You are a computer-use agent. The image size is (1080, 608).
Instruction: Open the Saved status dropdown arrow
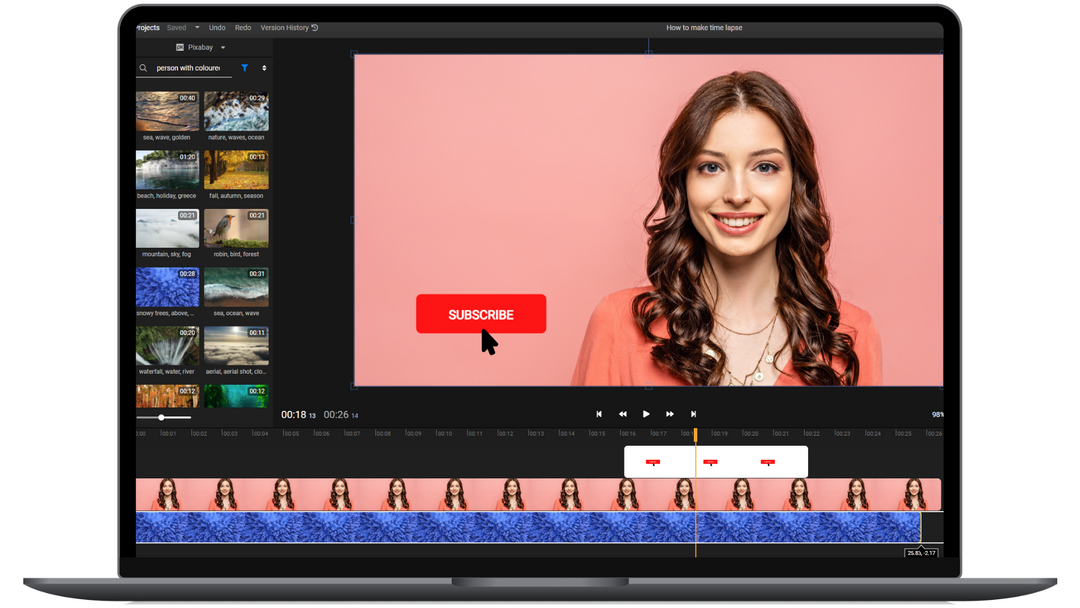tap(197, 28)
